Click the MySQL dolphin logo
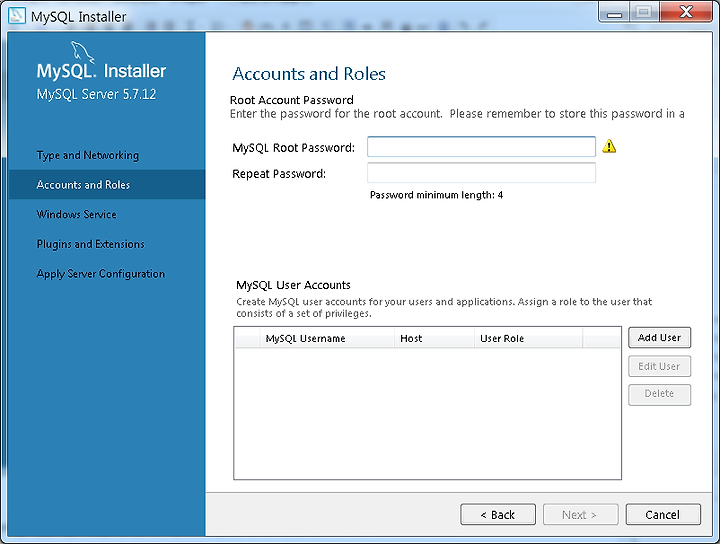This screenshot has width=720, height=544. pos(83,52)
